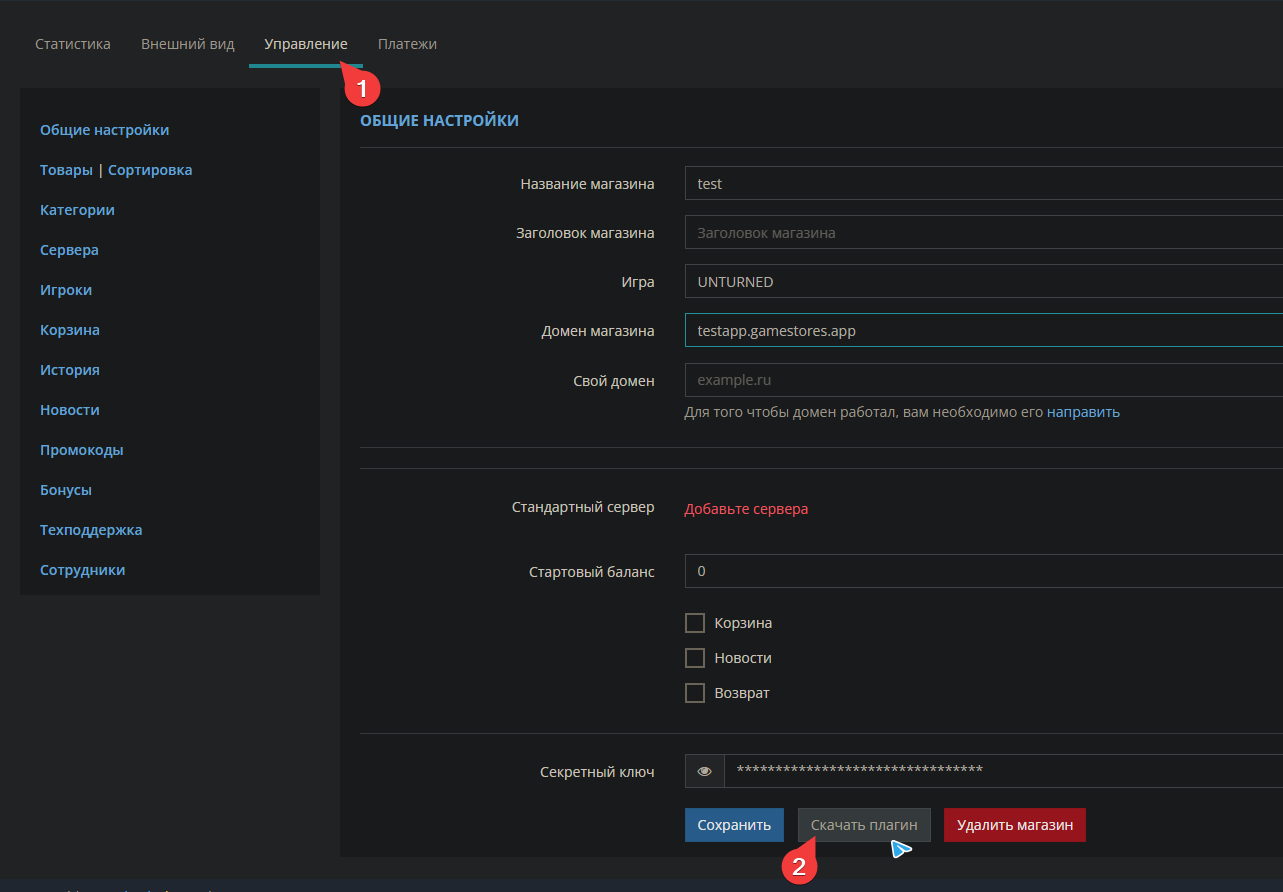The image size is (1283, 892).
Task: Enable the Новости checkbox
Action: point(695,658)
